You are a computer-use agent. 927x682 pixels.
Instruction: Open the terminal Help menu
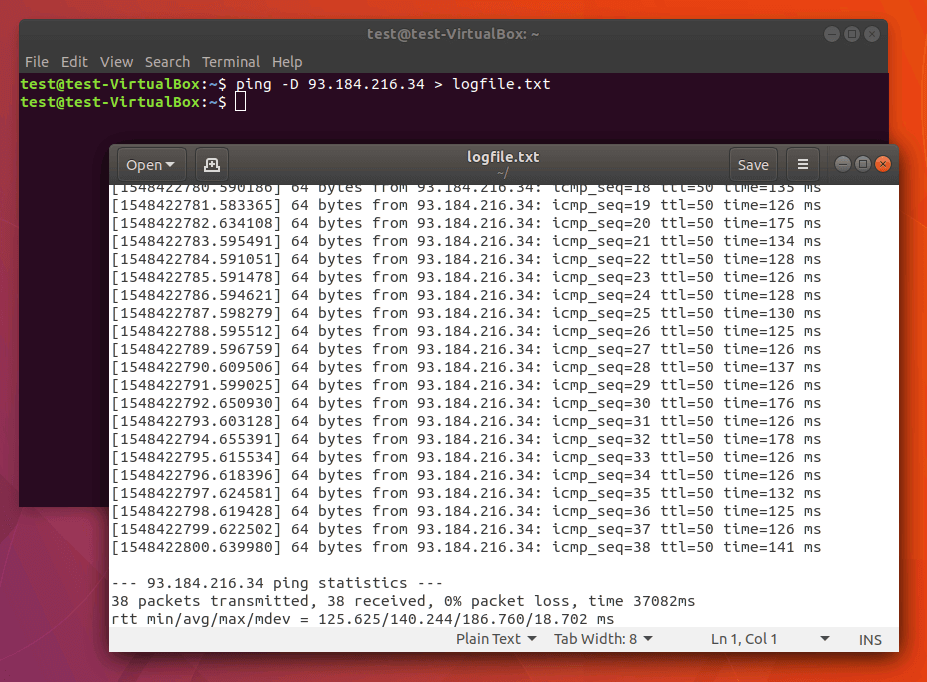pos(287,61)
